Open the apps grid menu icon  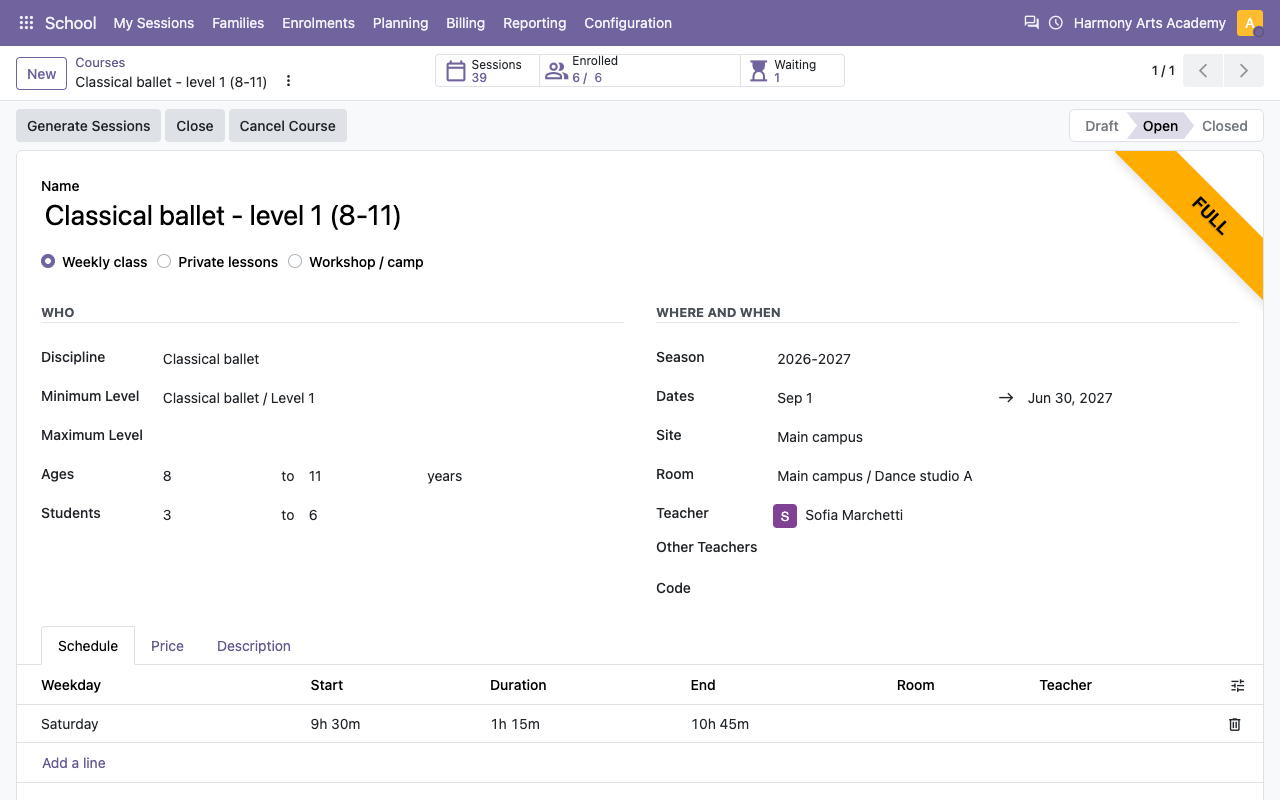27,22
